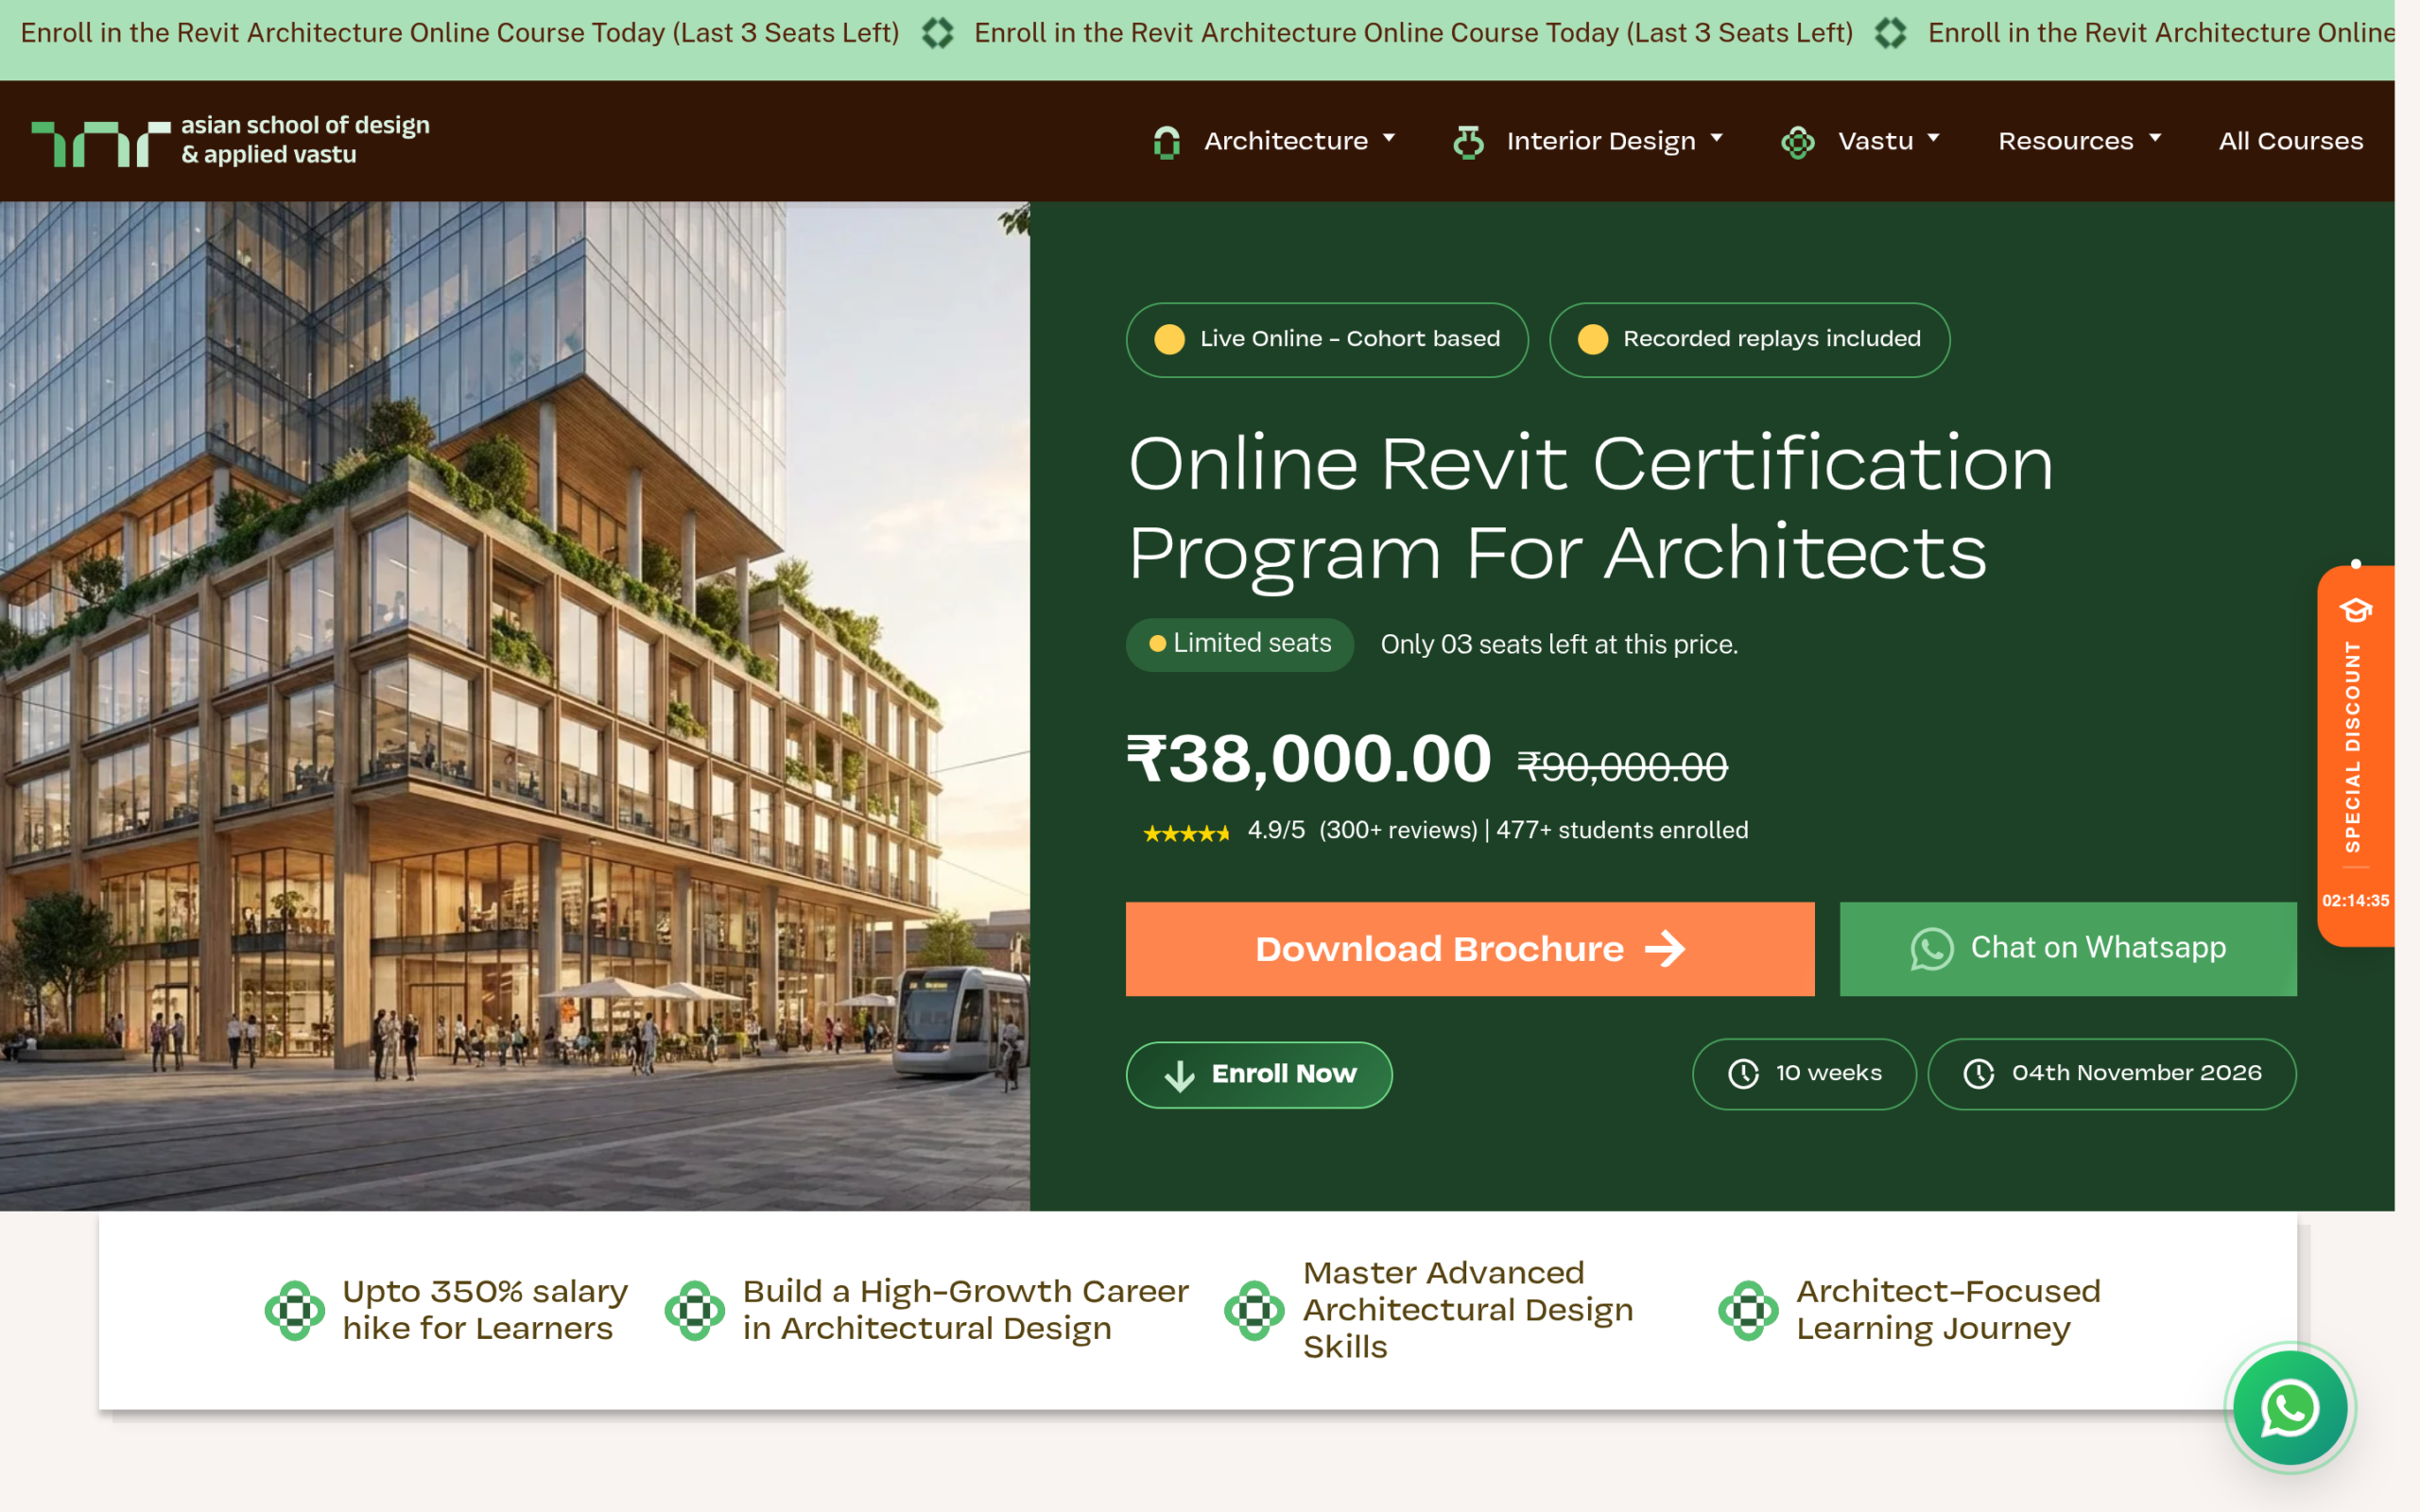Click the icon beside Upto 350% salary hike
The image size is (2420, 1512).
[294, 1310]
